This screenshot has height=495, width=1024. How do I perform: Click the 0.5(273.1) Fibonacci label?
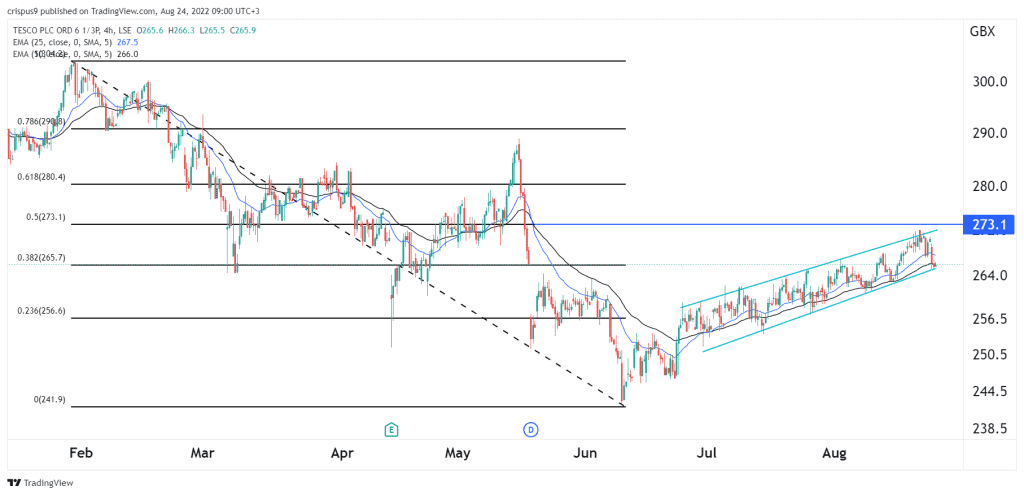pos(44,217)
